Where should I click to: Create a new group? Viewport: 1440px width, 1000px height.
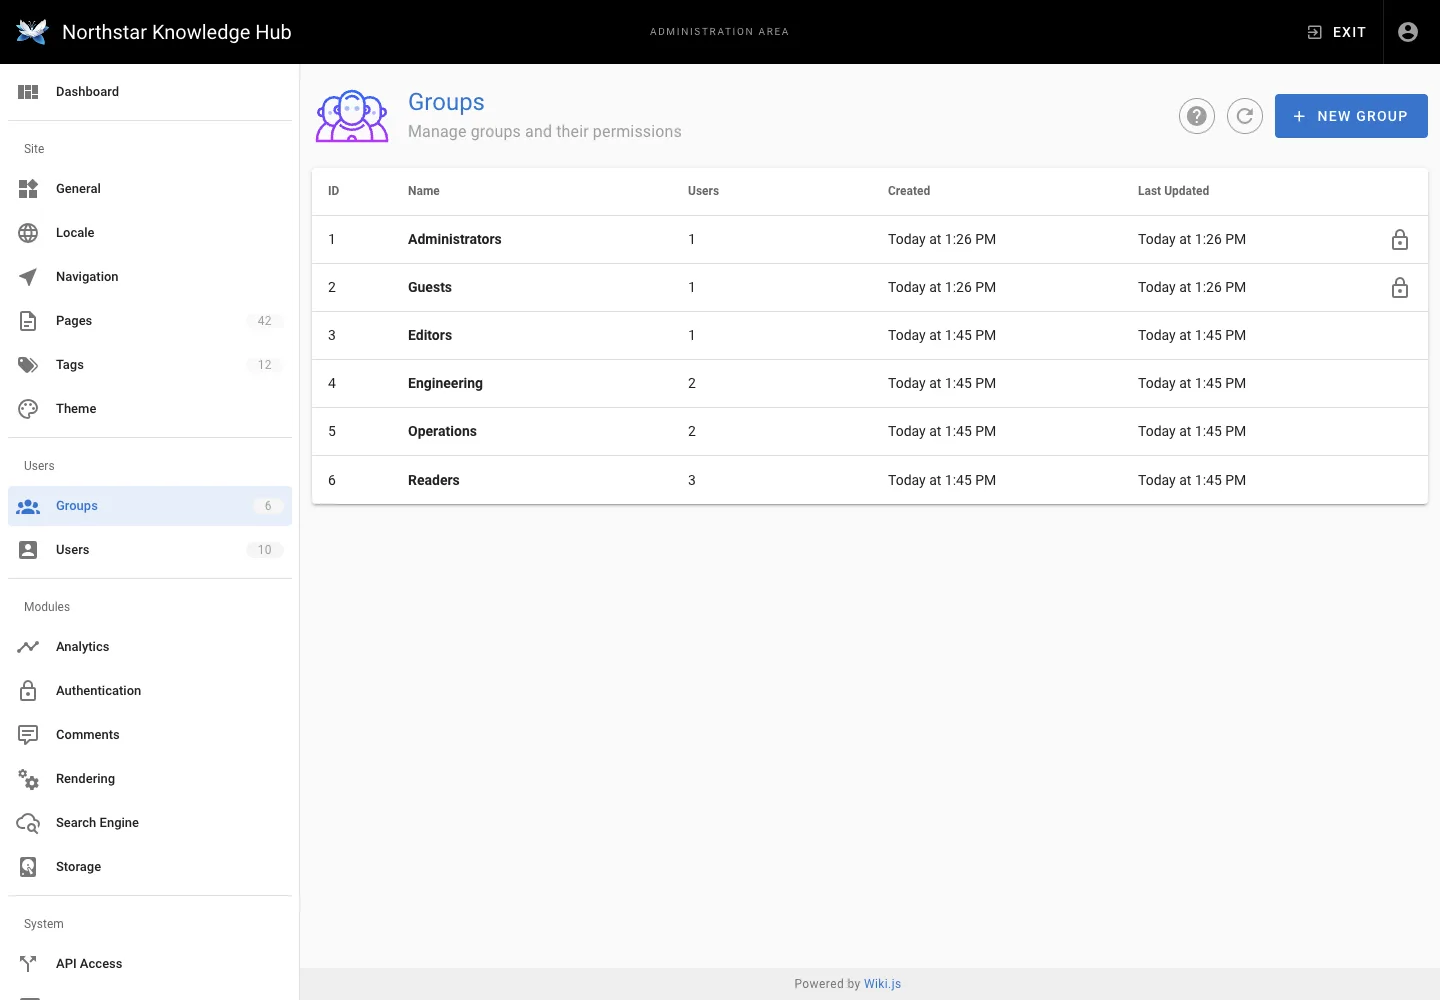tap(1351, 116)
